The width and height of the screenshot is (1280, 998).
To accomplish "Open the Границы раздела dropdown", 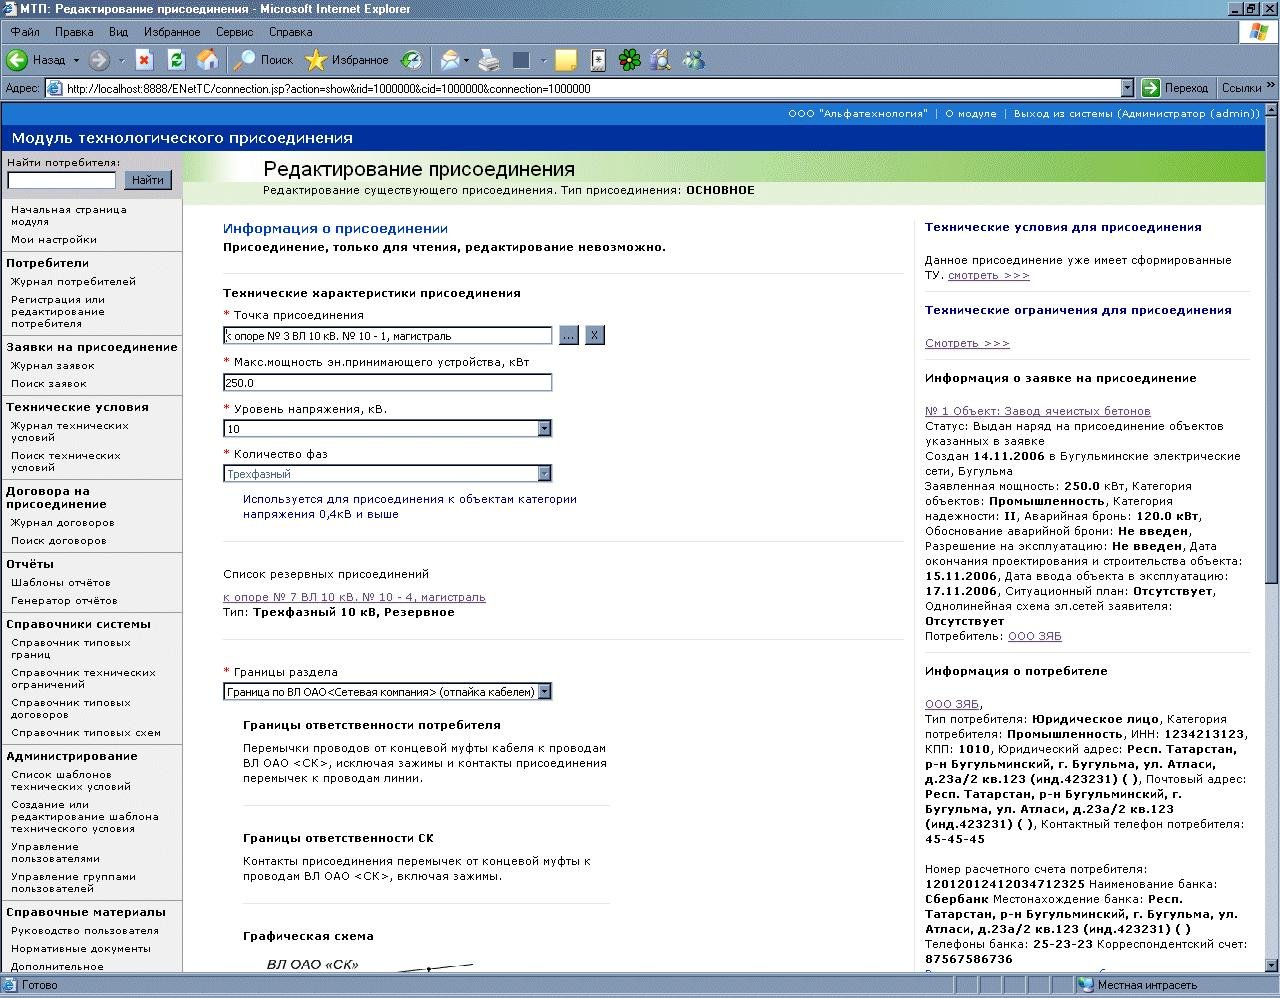I will [x=544, y=691].
